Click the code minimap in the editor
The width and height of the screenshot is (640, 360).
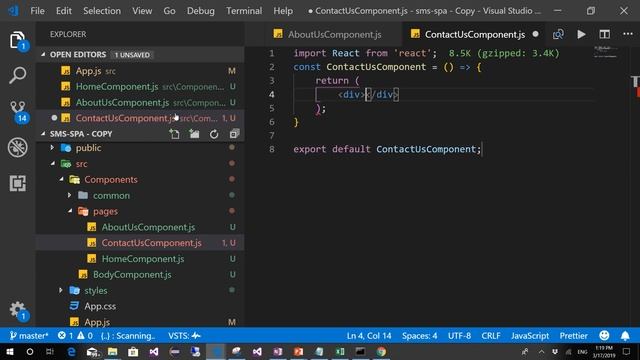click(x=606, y=52)
